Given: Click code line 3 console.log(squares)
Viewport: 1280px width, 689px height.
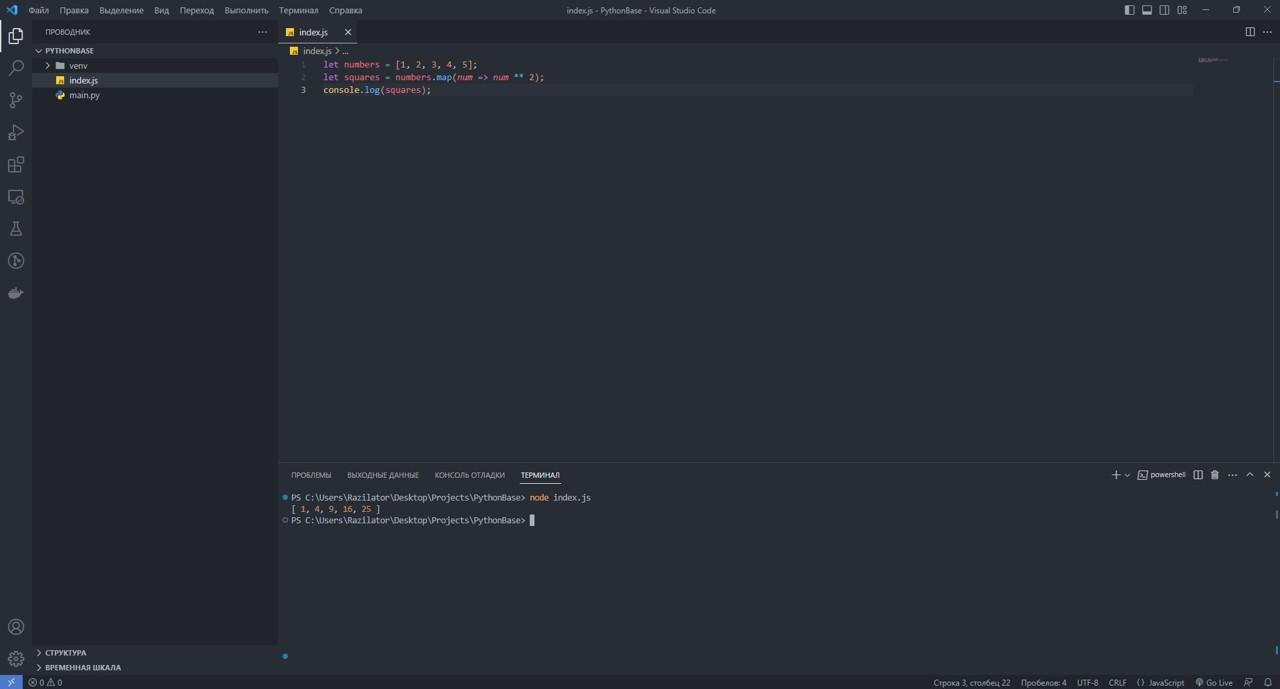Looking at the screenshot, I should coord(377,90).
